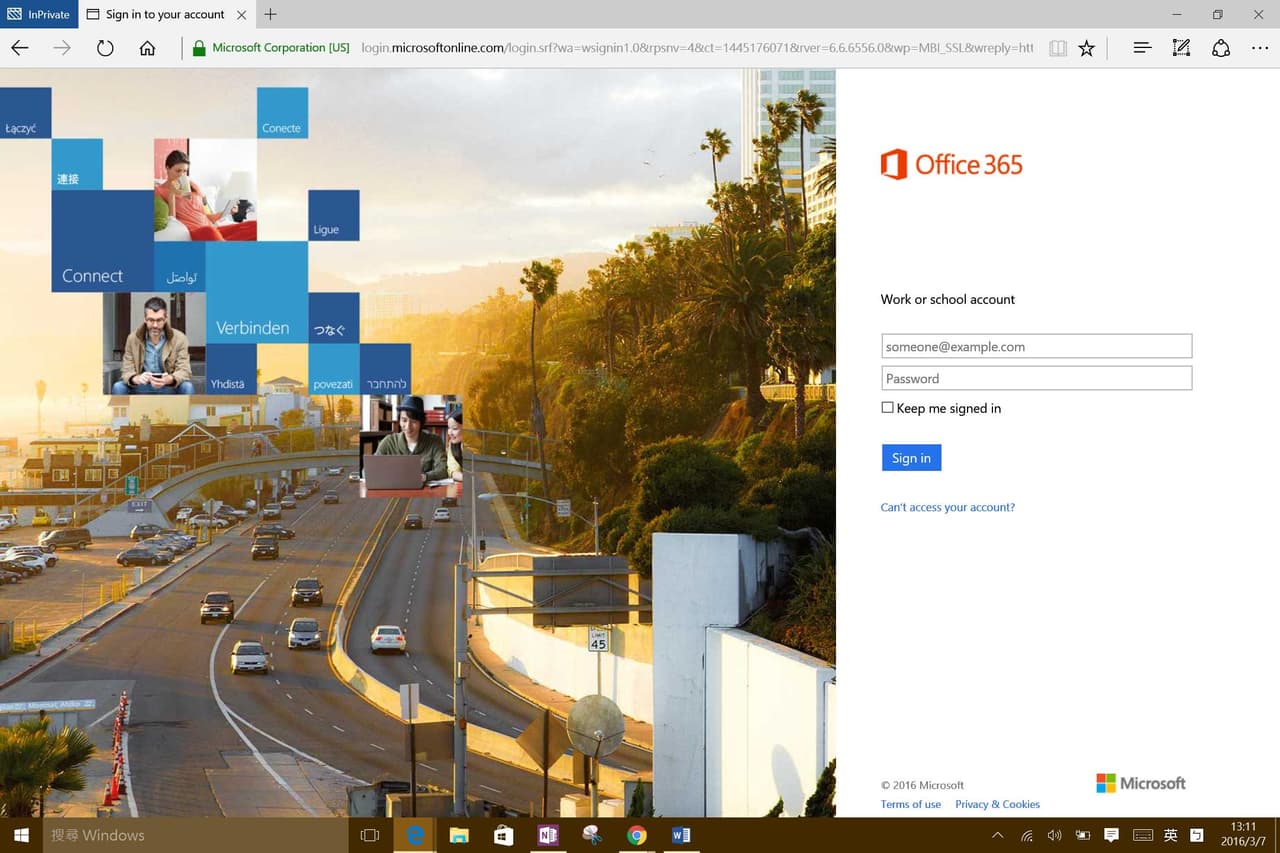Screen dimensions: 1280x853
Task: Open the Edge share icon
Action: click(x=1221, y=48)
